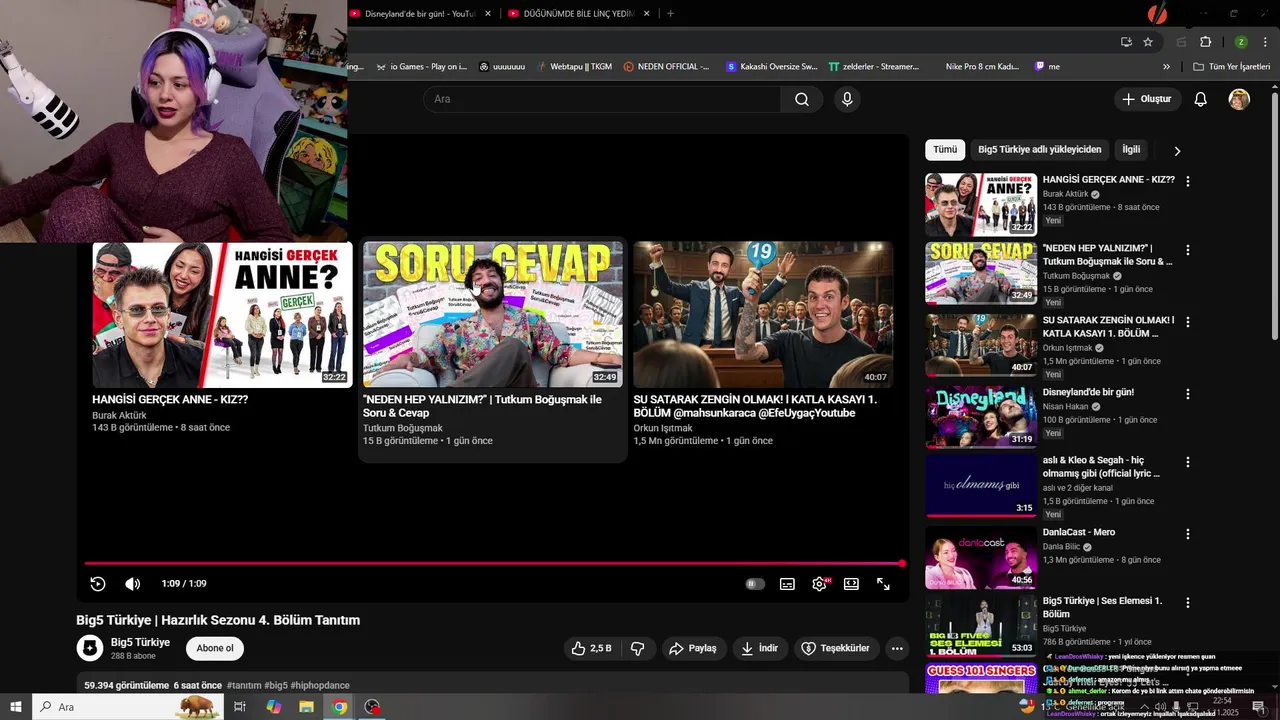Show more filter chips with right arrow
The height and width of the screenshot is (720, 1280).
(x=1177, y=151)
